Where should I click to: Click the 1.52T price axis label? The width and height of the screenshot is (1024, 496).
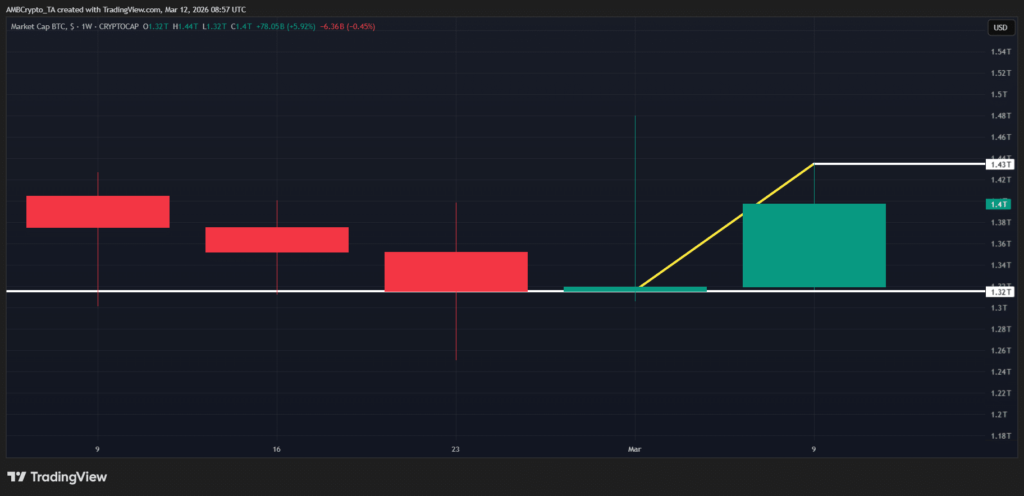pyautogui.click(x=1001, y=73)
